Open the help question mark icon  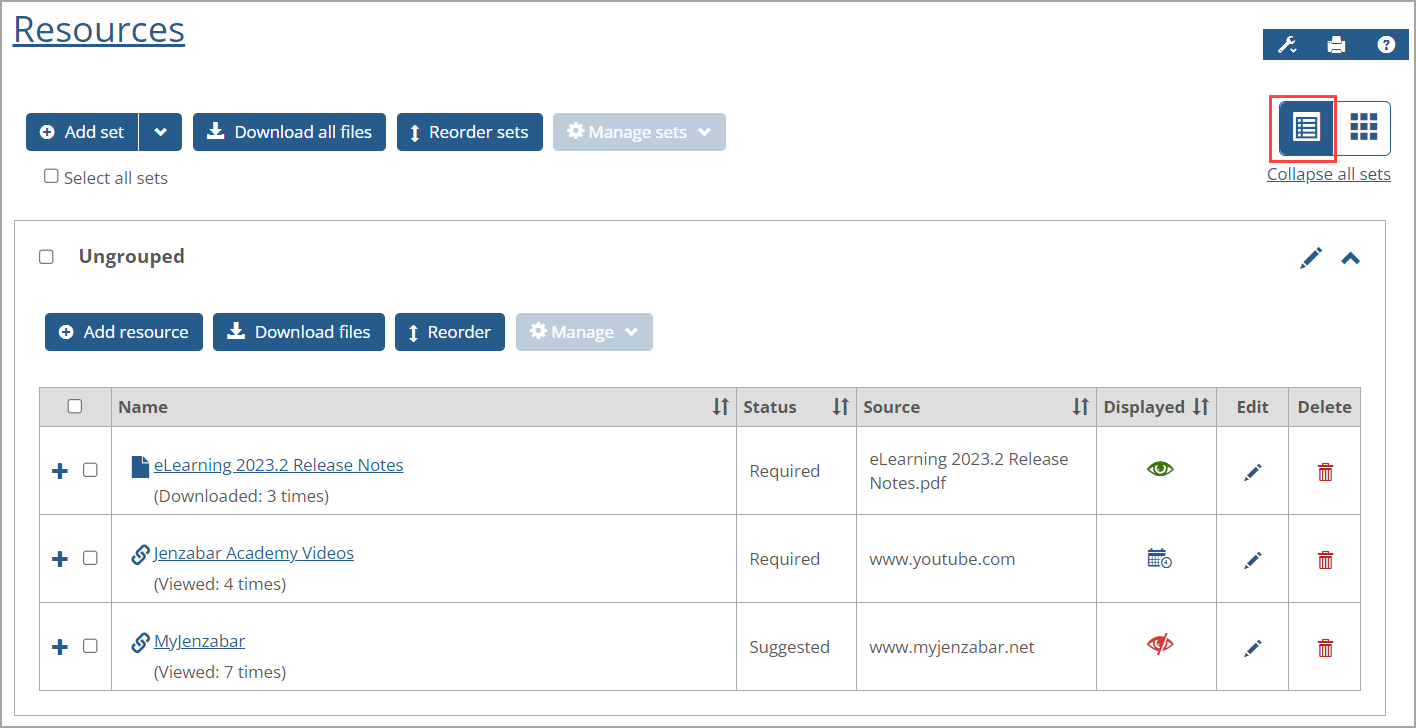click(1386, 45)
